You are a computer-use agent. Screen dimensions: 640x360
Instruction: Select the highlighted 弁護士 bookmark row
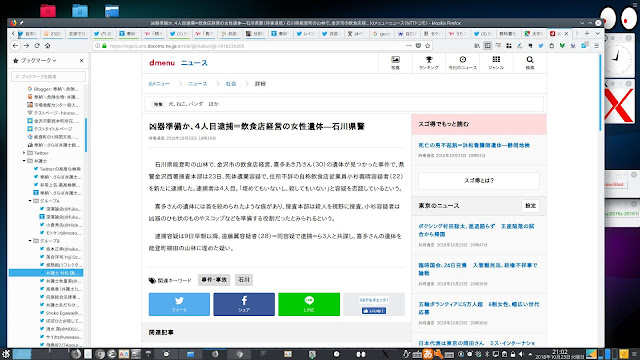coord(46,273)
